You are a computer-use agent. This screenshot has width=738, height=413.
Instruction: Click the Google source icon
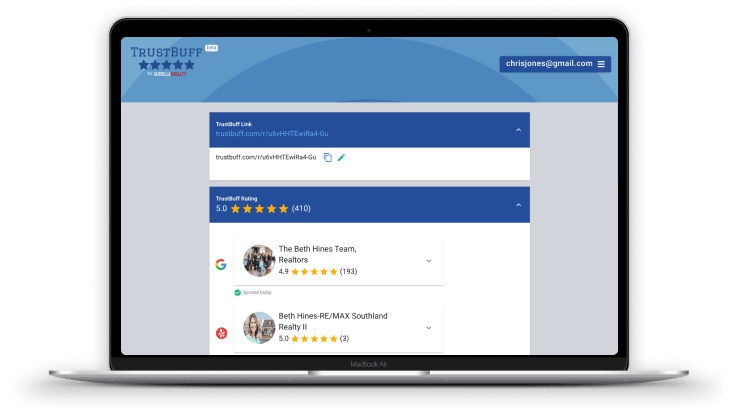pos(221,264)
